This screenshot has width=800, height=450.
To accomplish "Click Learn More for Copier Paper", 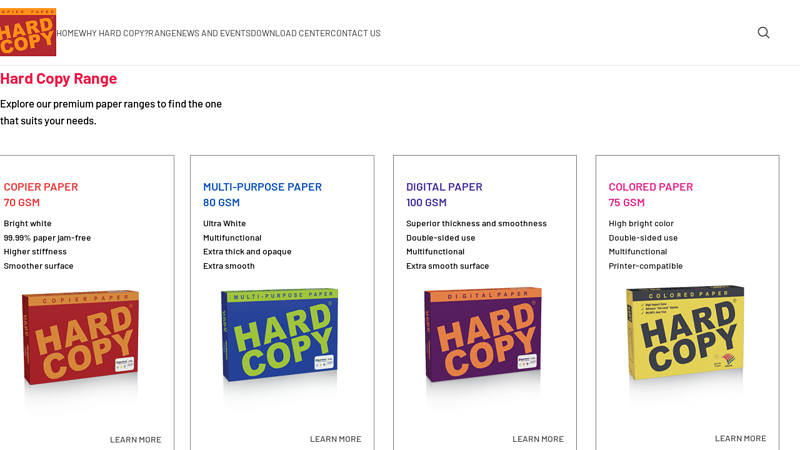I will [135, 439].
